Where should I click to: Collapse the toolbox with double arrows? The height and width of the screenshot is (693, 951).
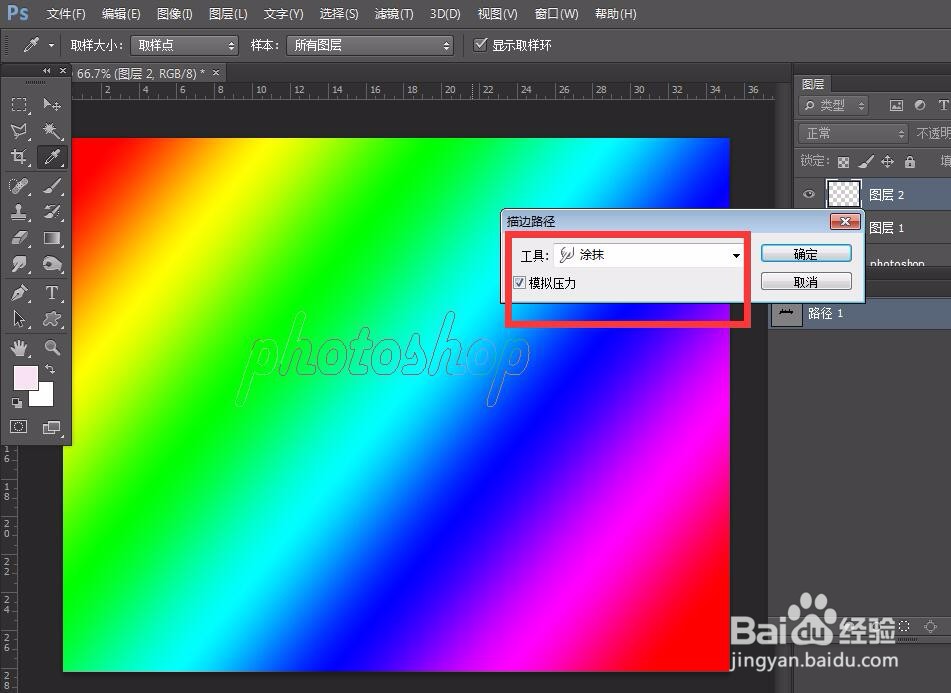point(47,71)
